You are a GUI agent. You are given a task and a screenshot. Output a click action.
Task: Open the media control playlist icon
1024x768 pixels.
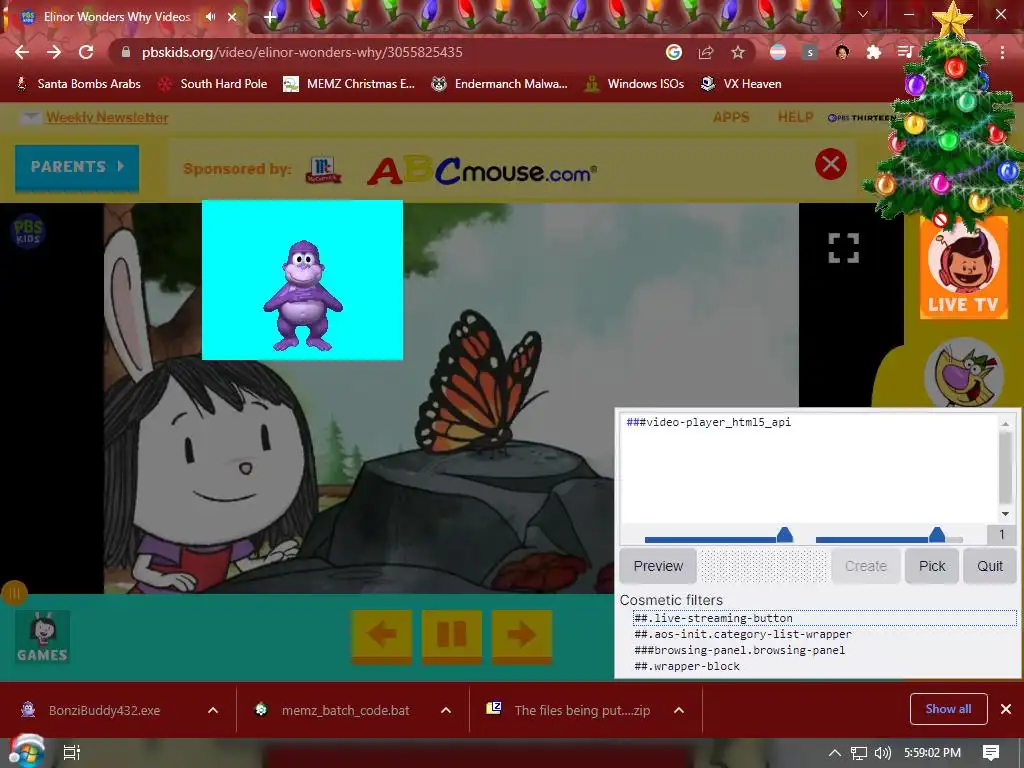click(905, 52)
